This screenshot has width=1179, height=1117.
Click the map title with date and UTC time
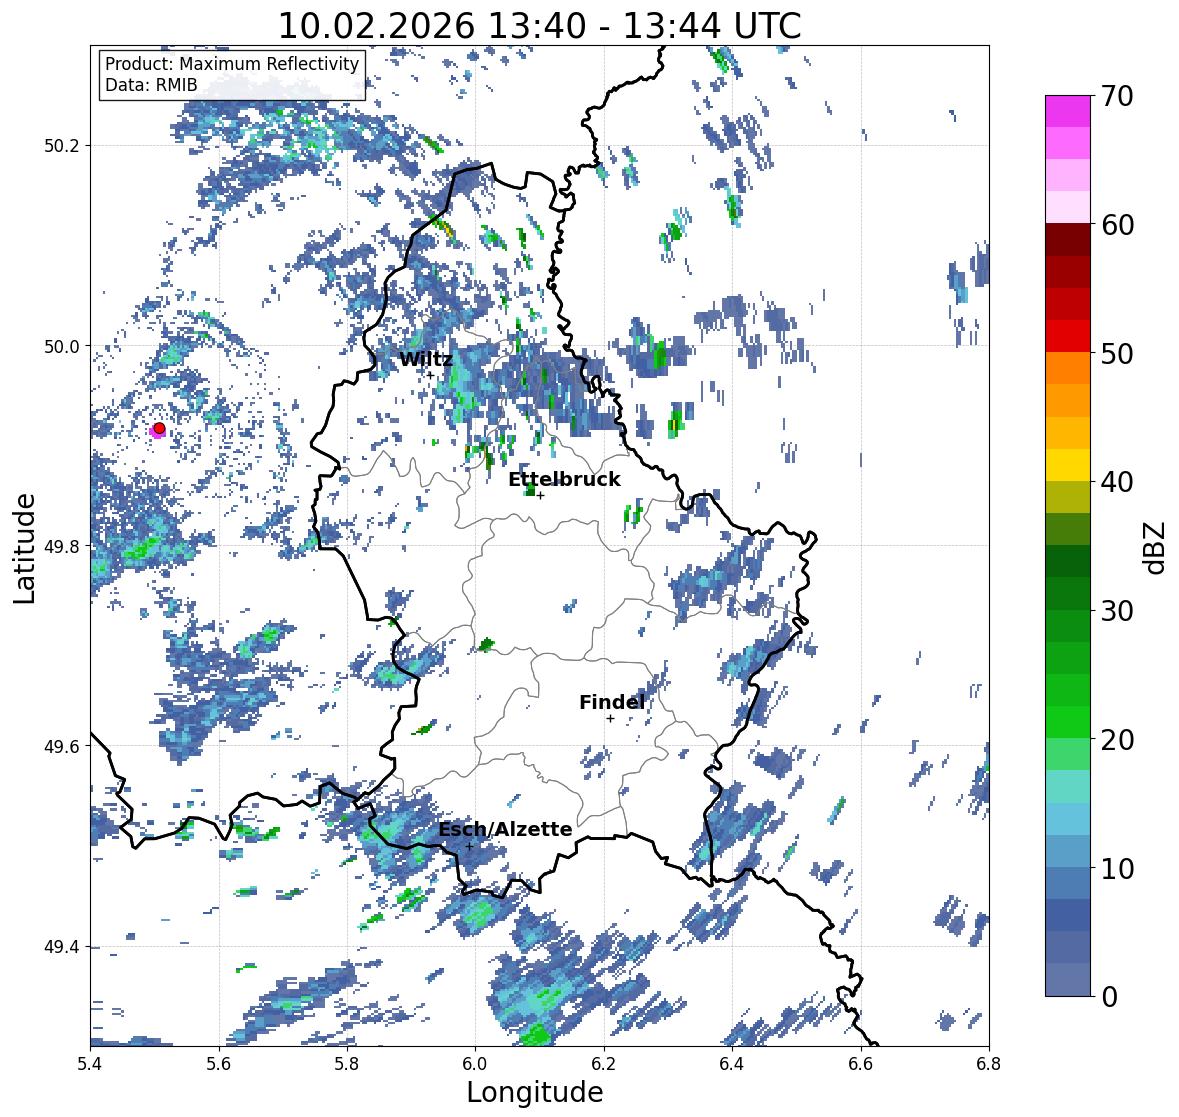tap(539, 26)
